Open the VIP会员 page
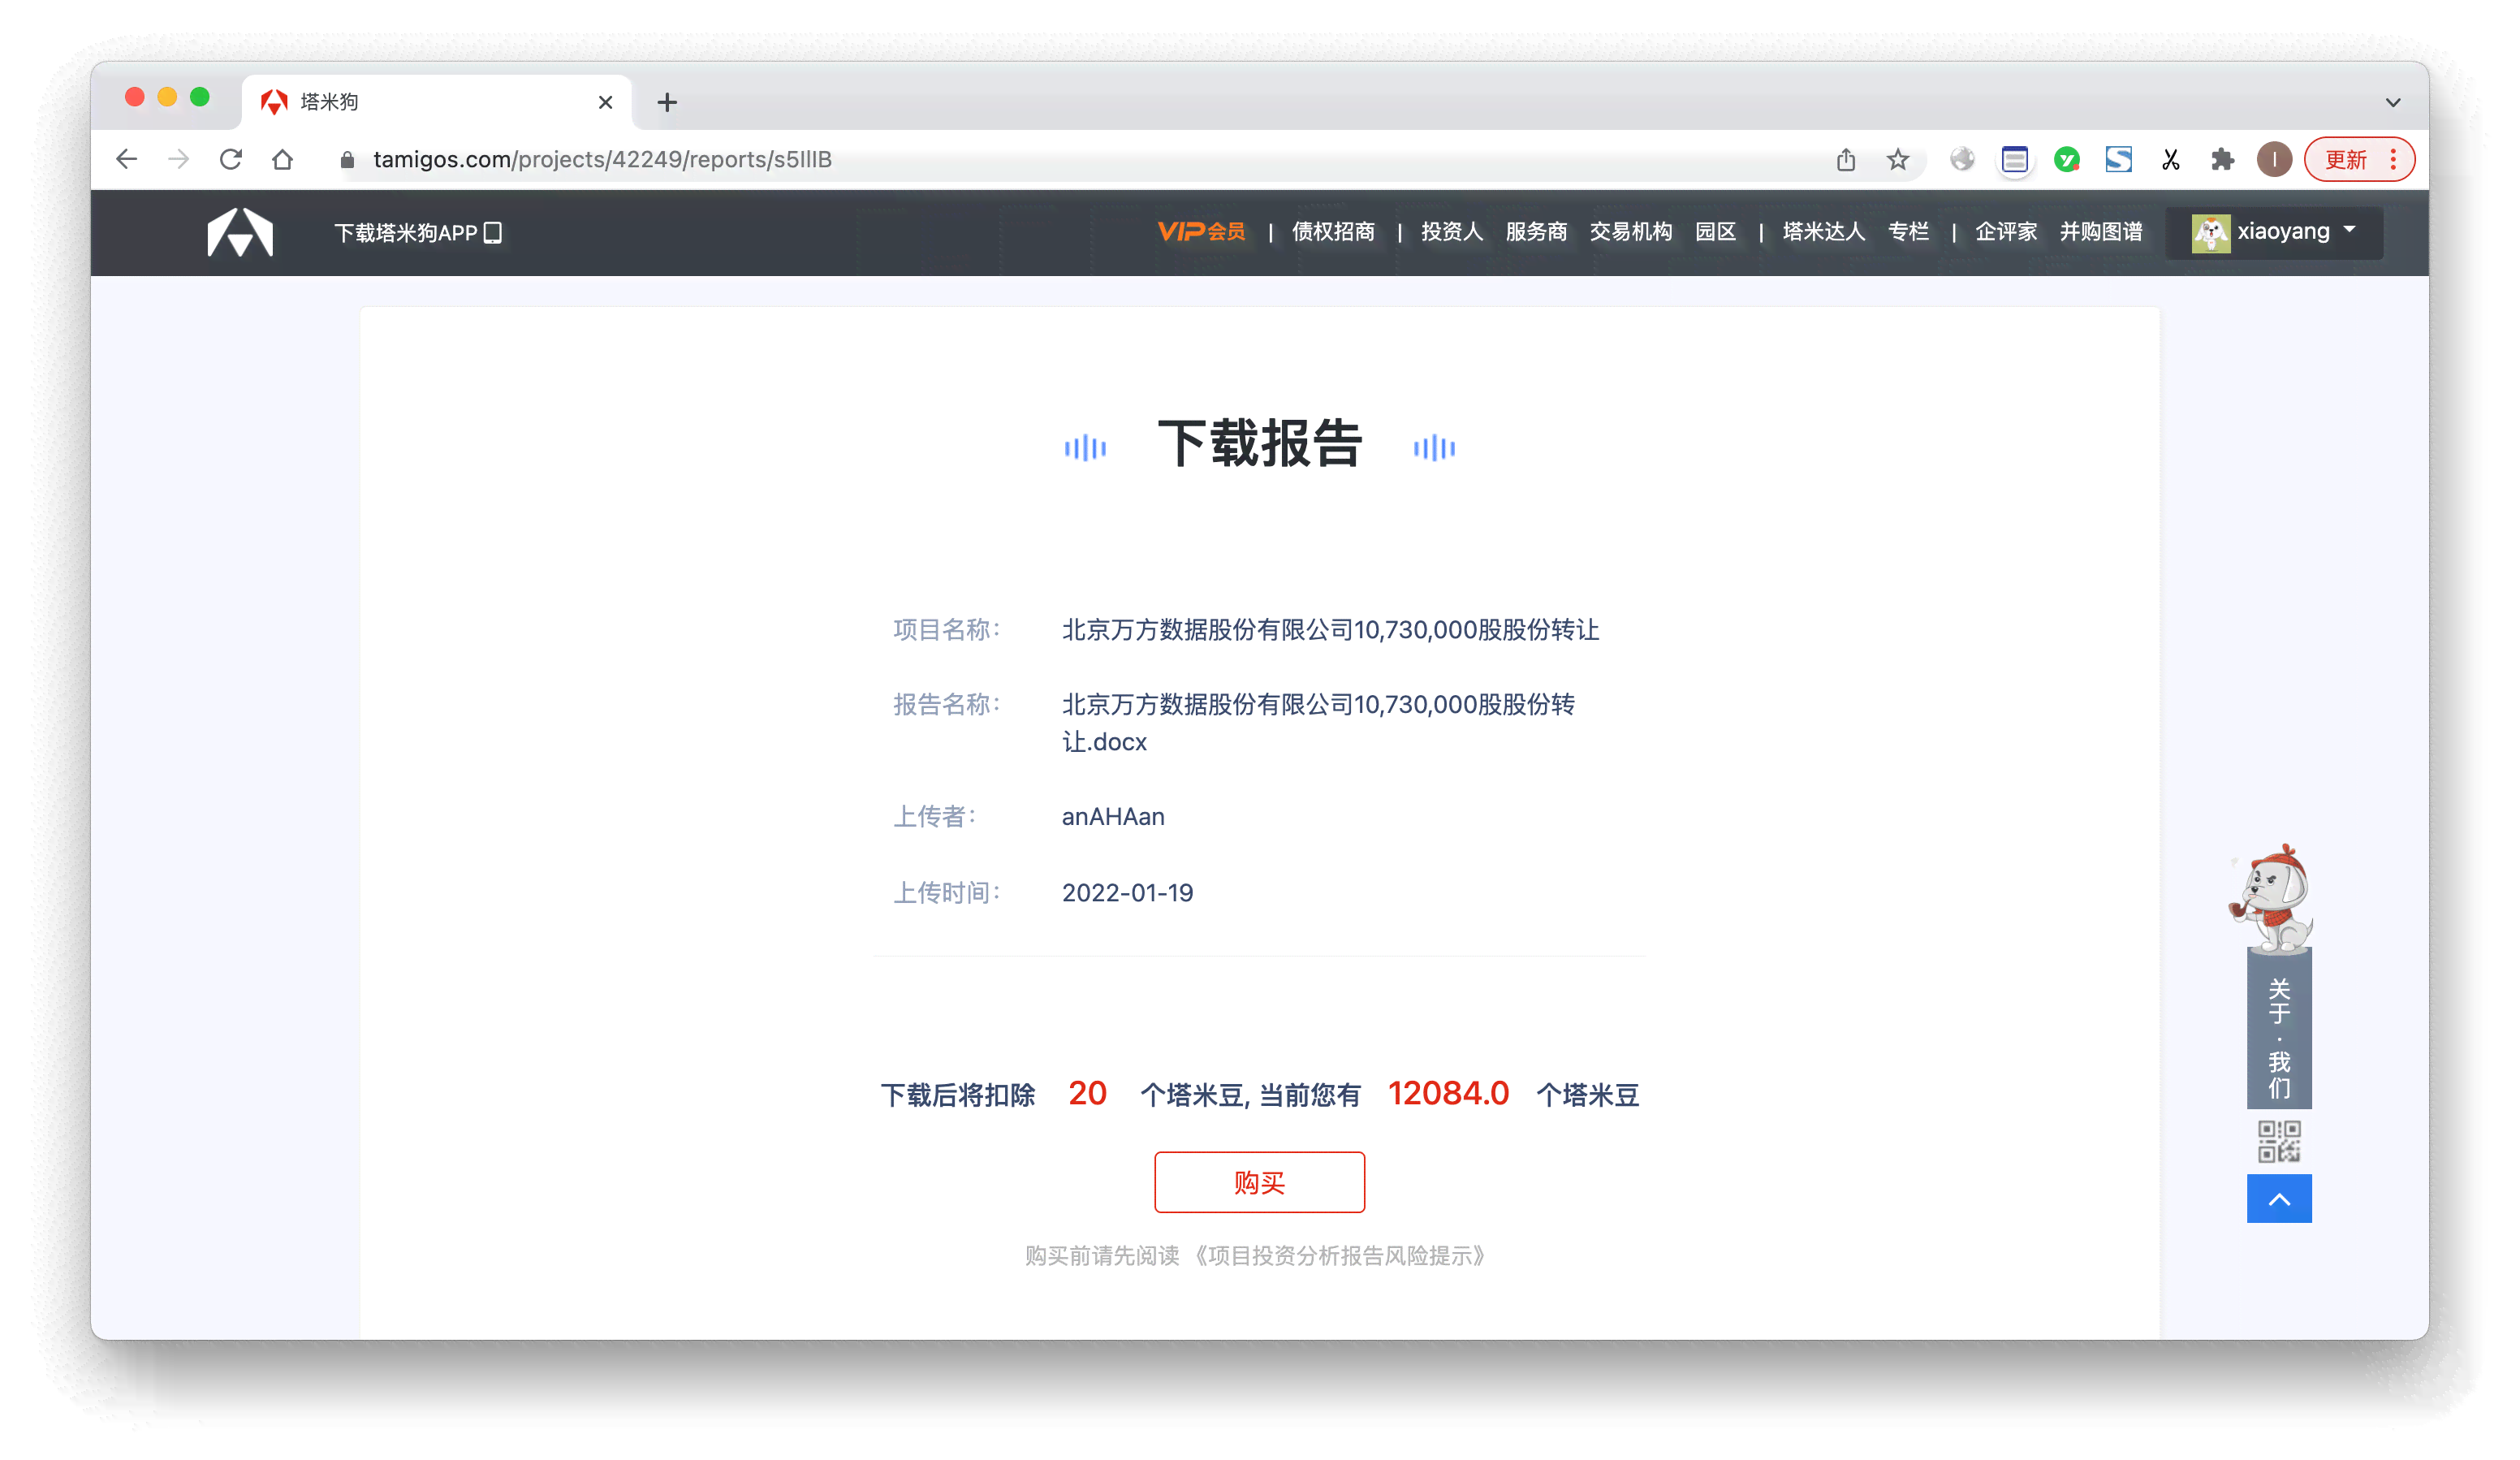This screenshot has width=2520, height=1460. pyautogui.click(x=1201, y=232)
